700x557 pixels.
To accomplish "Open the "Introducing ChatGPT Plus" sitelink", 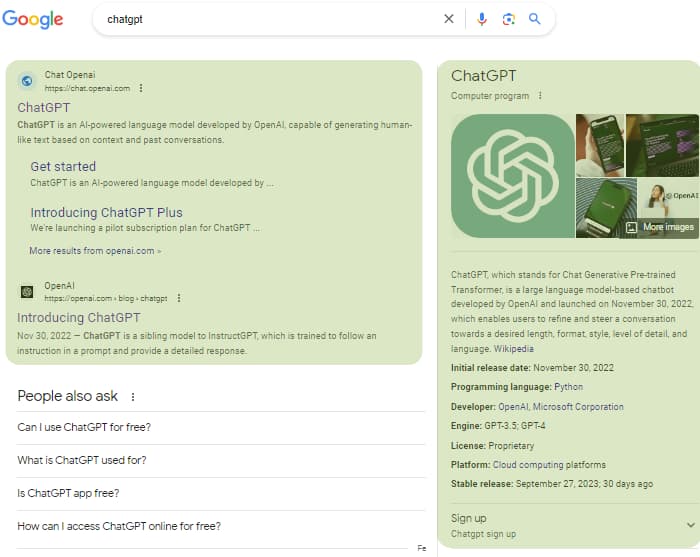I will coord(106,212).
